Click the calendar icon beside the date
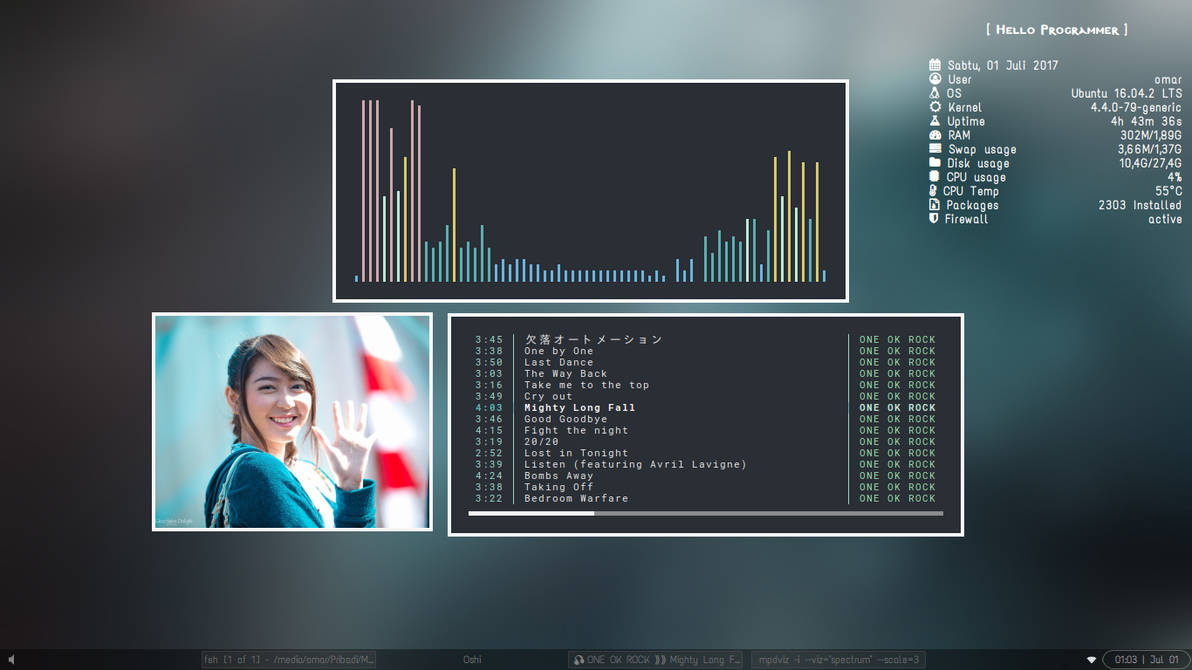Image resolution: width=1192 pixels, height=670 pixels. [935, 64]
